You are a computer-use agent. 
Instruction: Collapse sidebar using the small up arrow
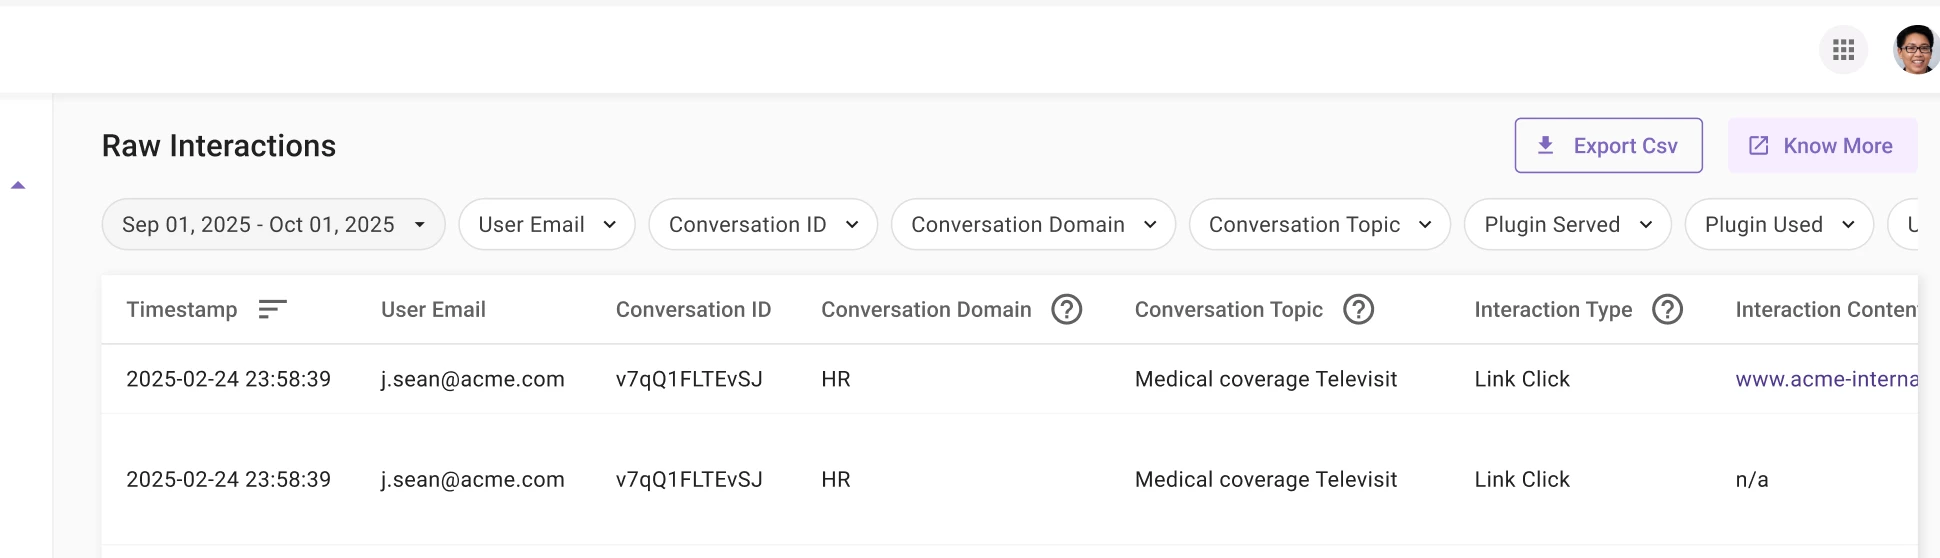(18, 185)
